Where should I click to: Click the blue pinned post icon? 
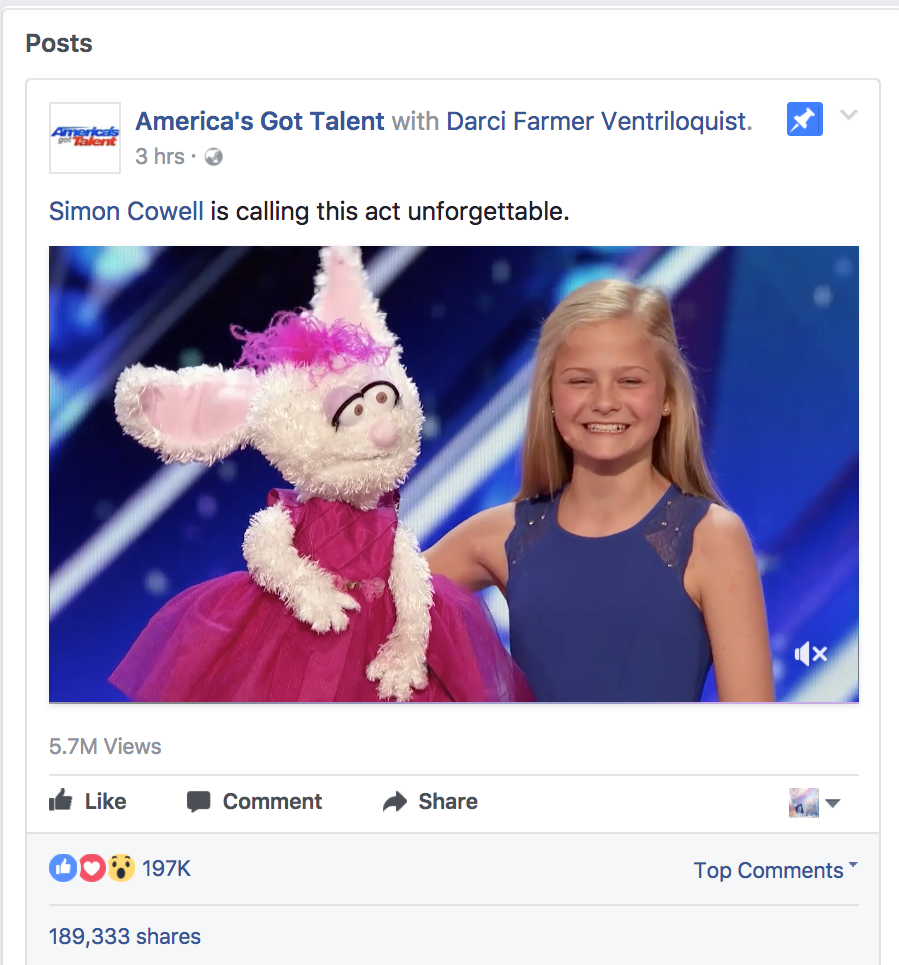(804, 120)
